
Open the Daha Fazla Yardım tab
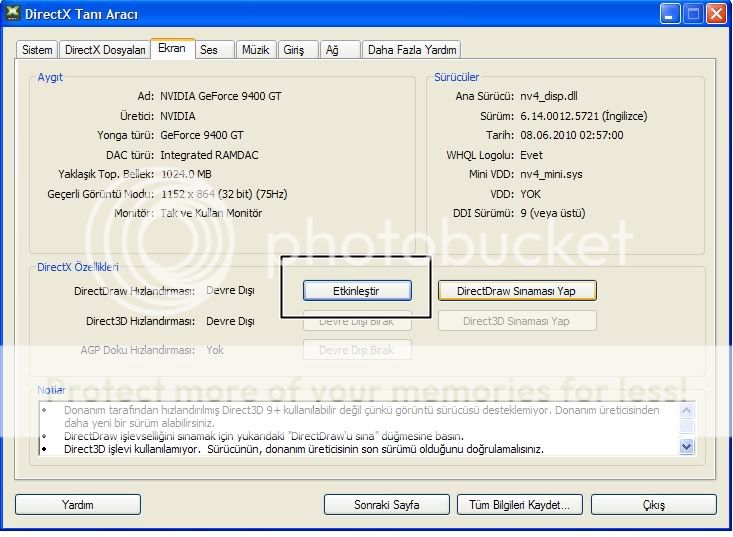pos(411,50)
